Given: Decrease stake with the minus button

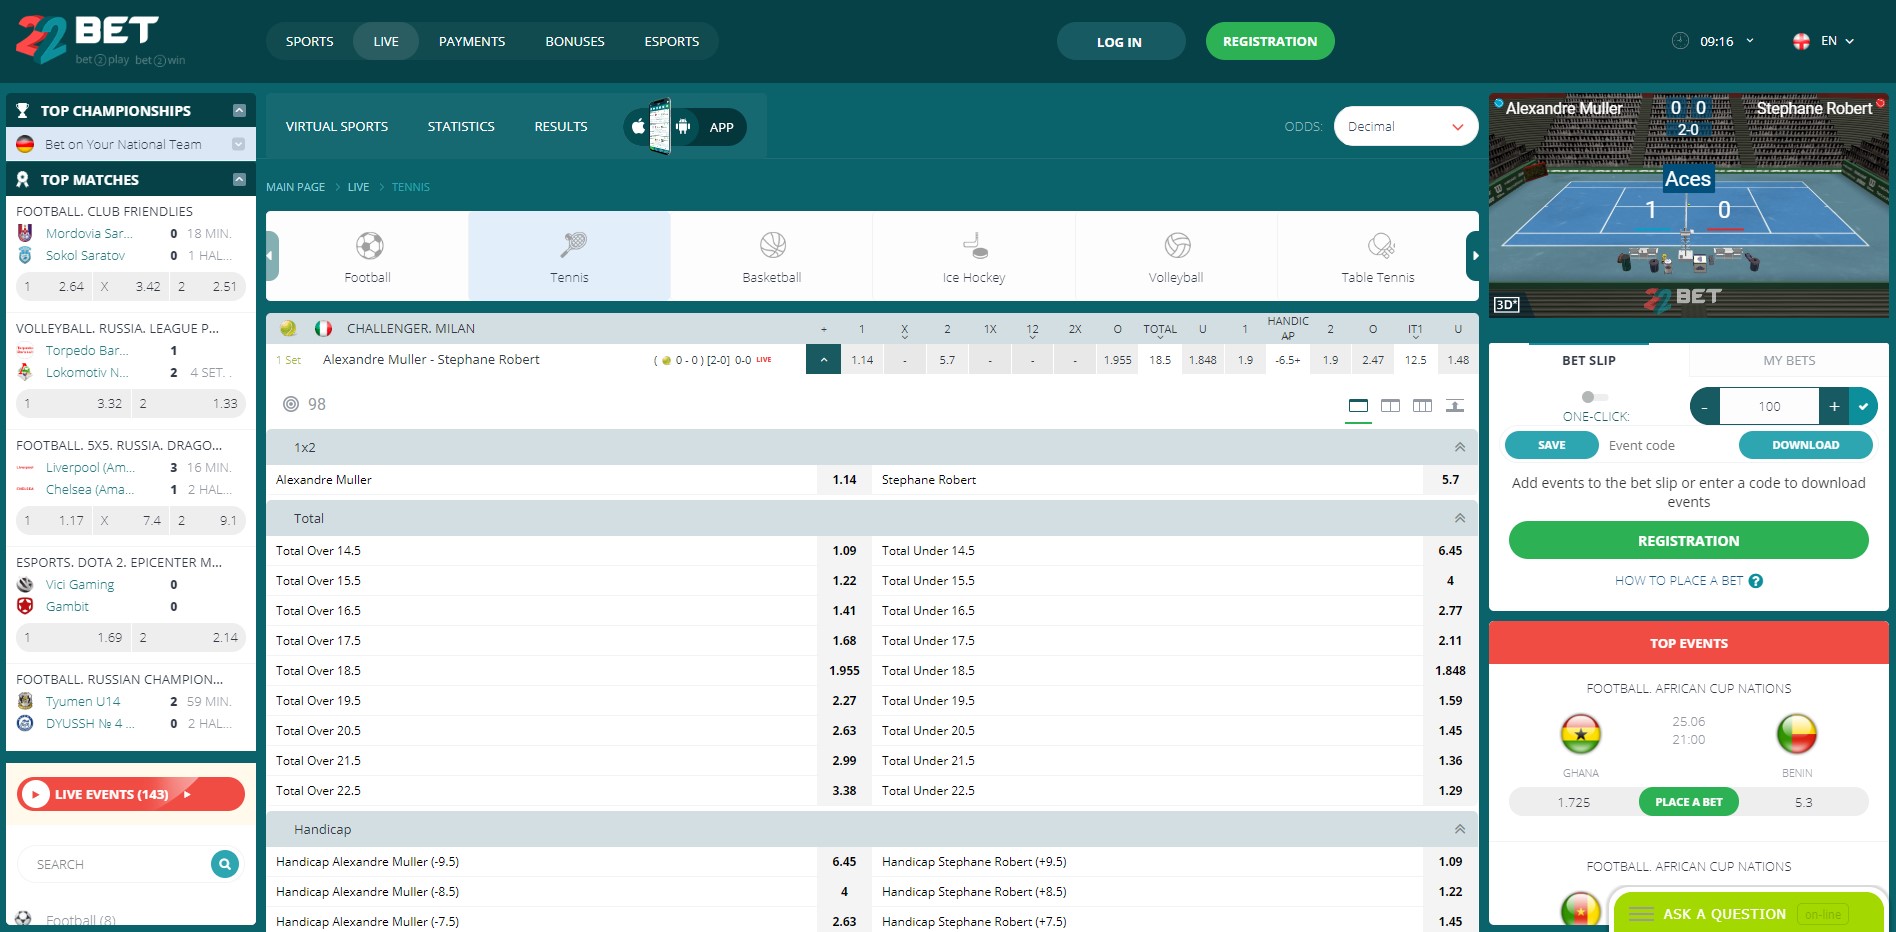Looking at the screenshot, I should click(x=1705, y=406).
